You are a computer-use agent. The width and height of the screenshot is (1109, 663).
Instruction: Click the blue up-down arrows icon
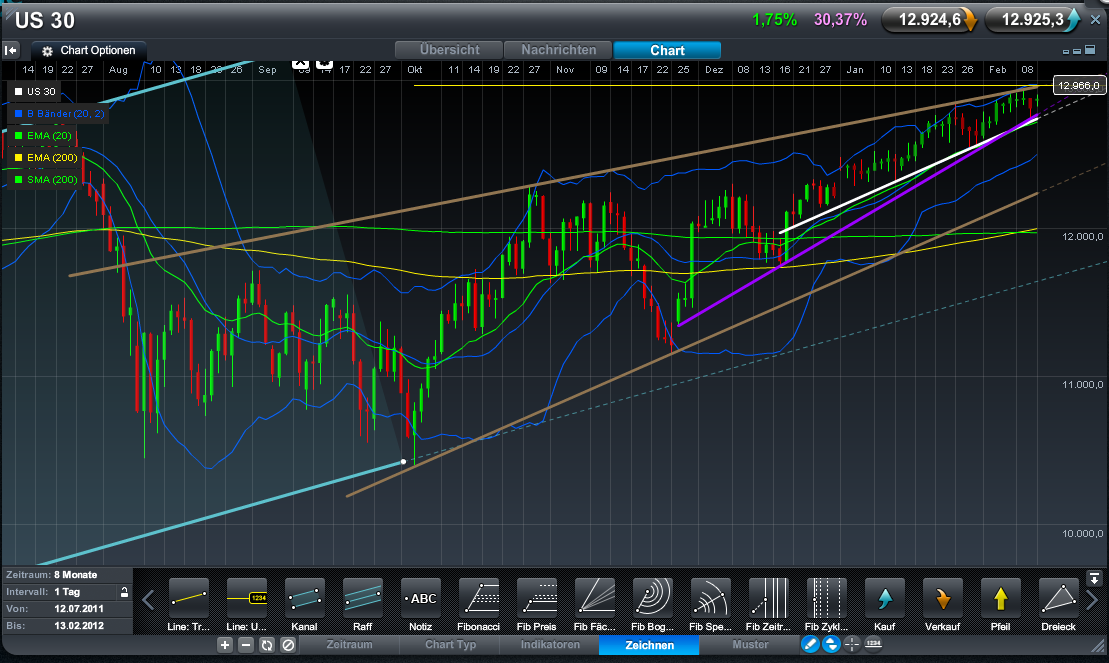831,644
